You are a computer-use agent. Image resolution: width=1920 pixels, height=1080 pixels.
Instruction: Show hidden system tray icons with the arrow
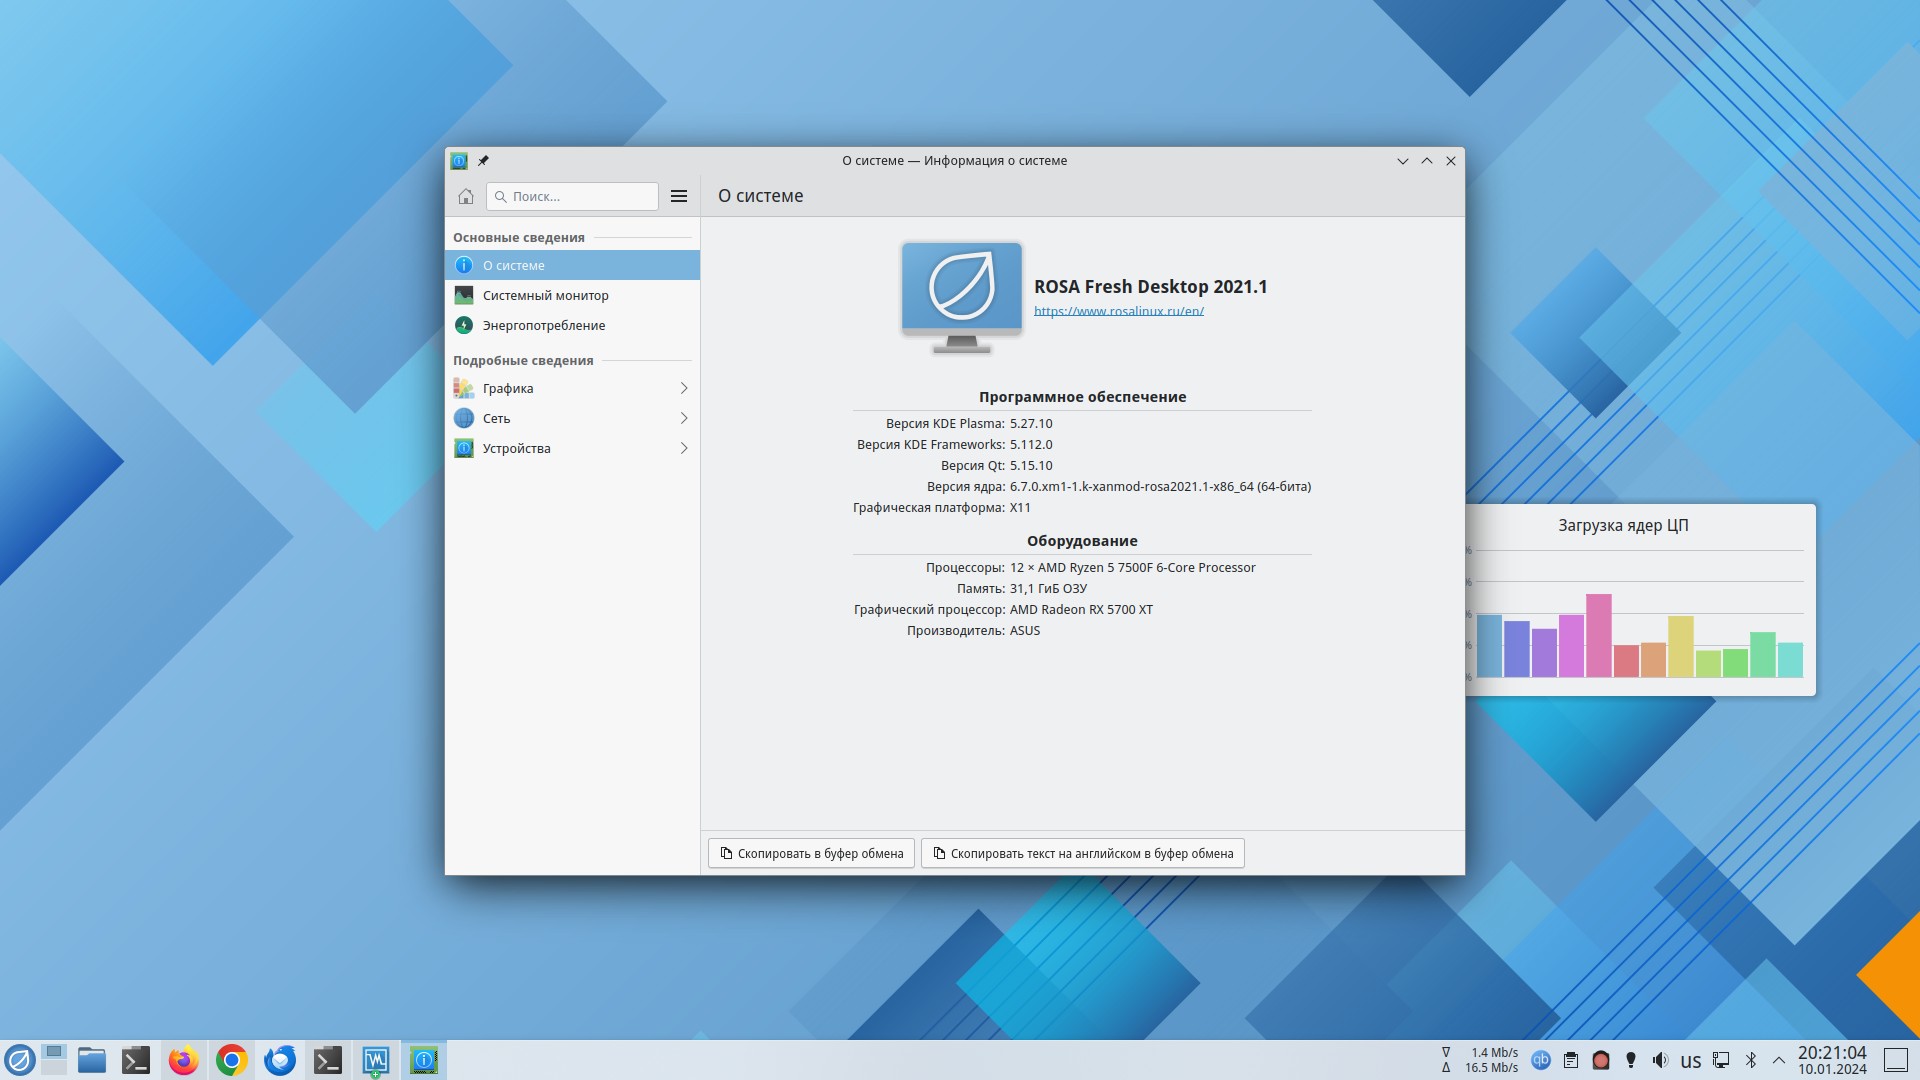[x=1779, y=1060]
